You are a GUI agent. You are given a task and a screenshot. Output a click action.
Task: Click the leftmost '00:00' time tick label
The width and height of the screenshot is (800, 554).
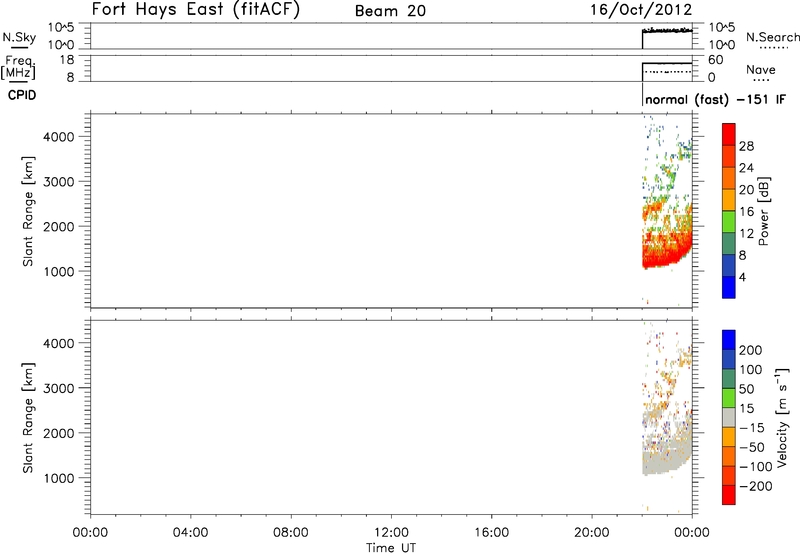click(x=90, y=533)
